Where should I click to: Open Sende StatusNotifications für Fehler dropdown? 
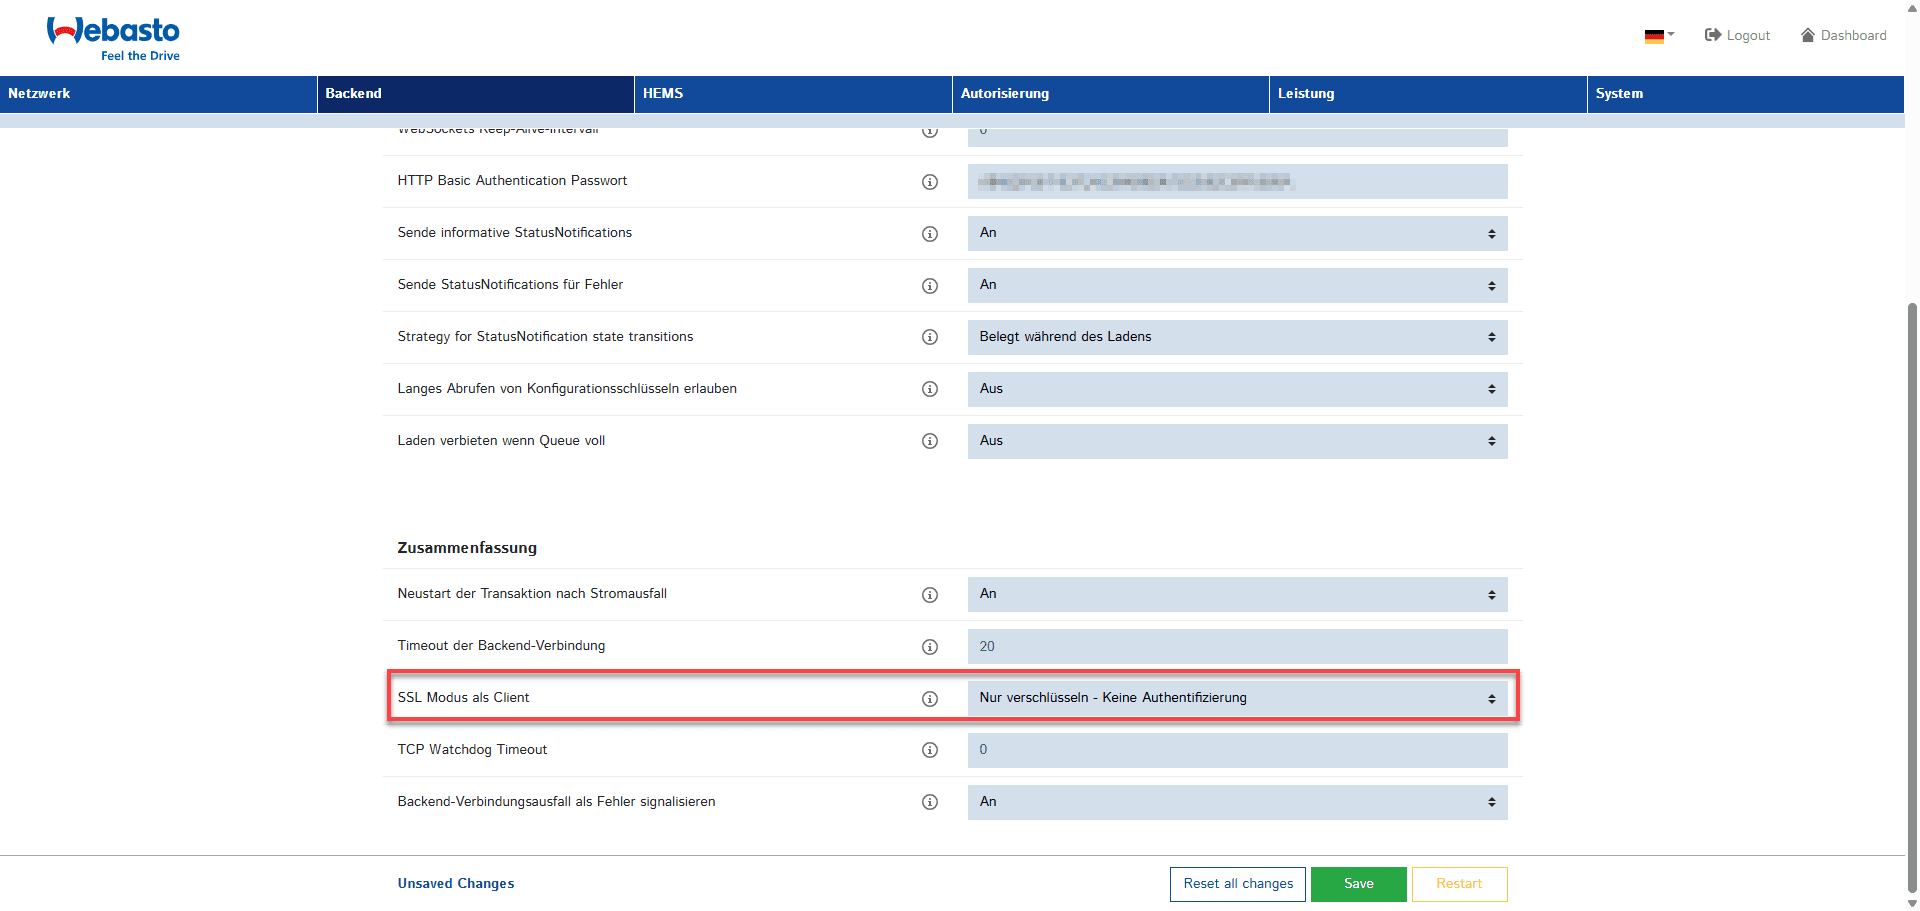1237,285
